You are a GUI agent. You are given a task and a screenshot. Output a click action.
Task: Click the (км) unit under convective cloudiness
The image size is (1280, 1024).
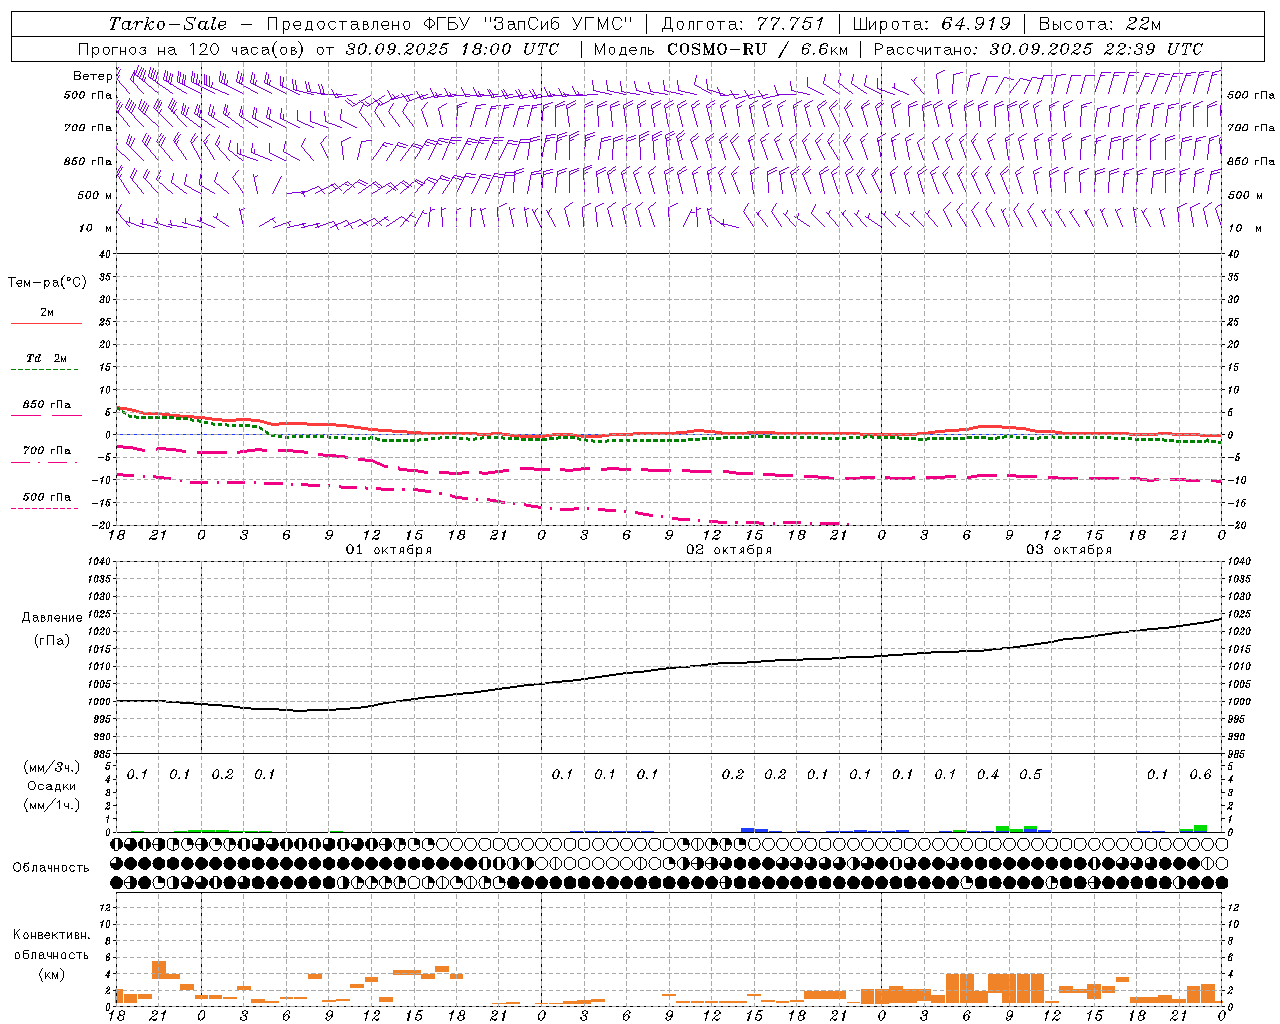click(x=52, y=974)
